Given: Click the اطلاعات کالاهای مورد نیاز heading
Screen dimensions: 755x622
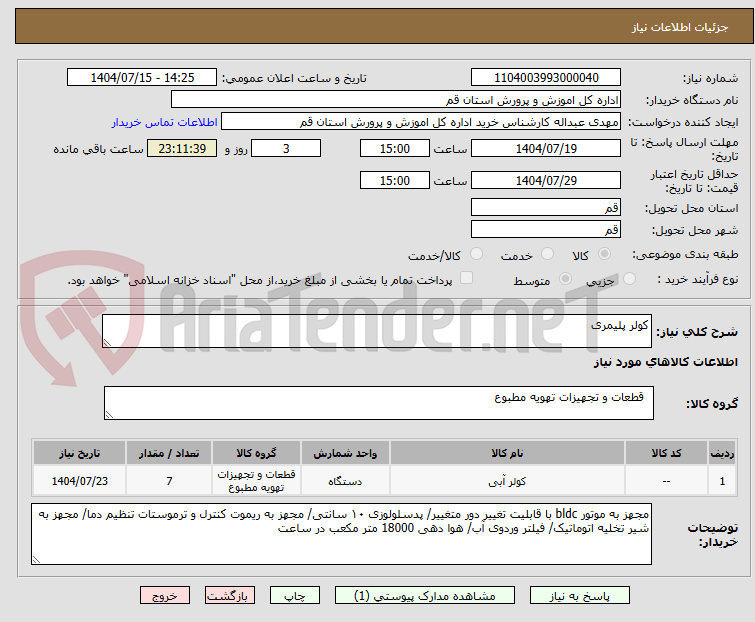Looking at the screenshot, I should pos(665,362).
